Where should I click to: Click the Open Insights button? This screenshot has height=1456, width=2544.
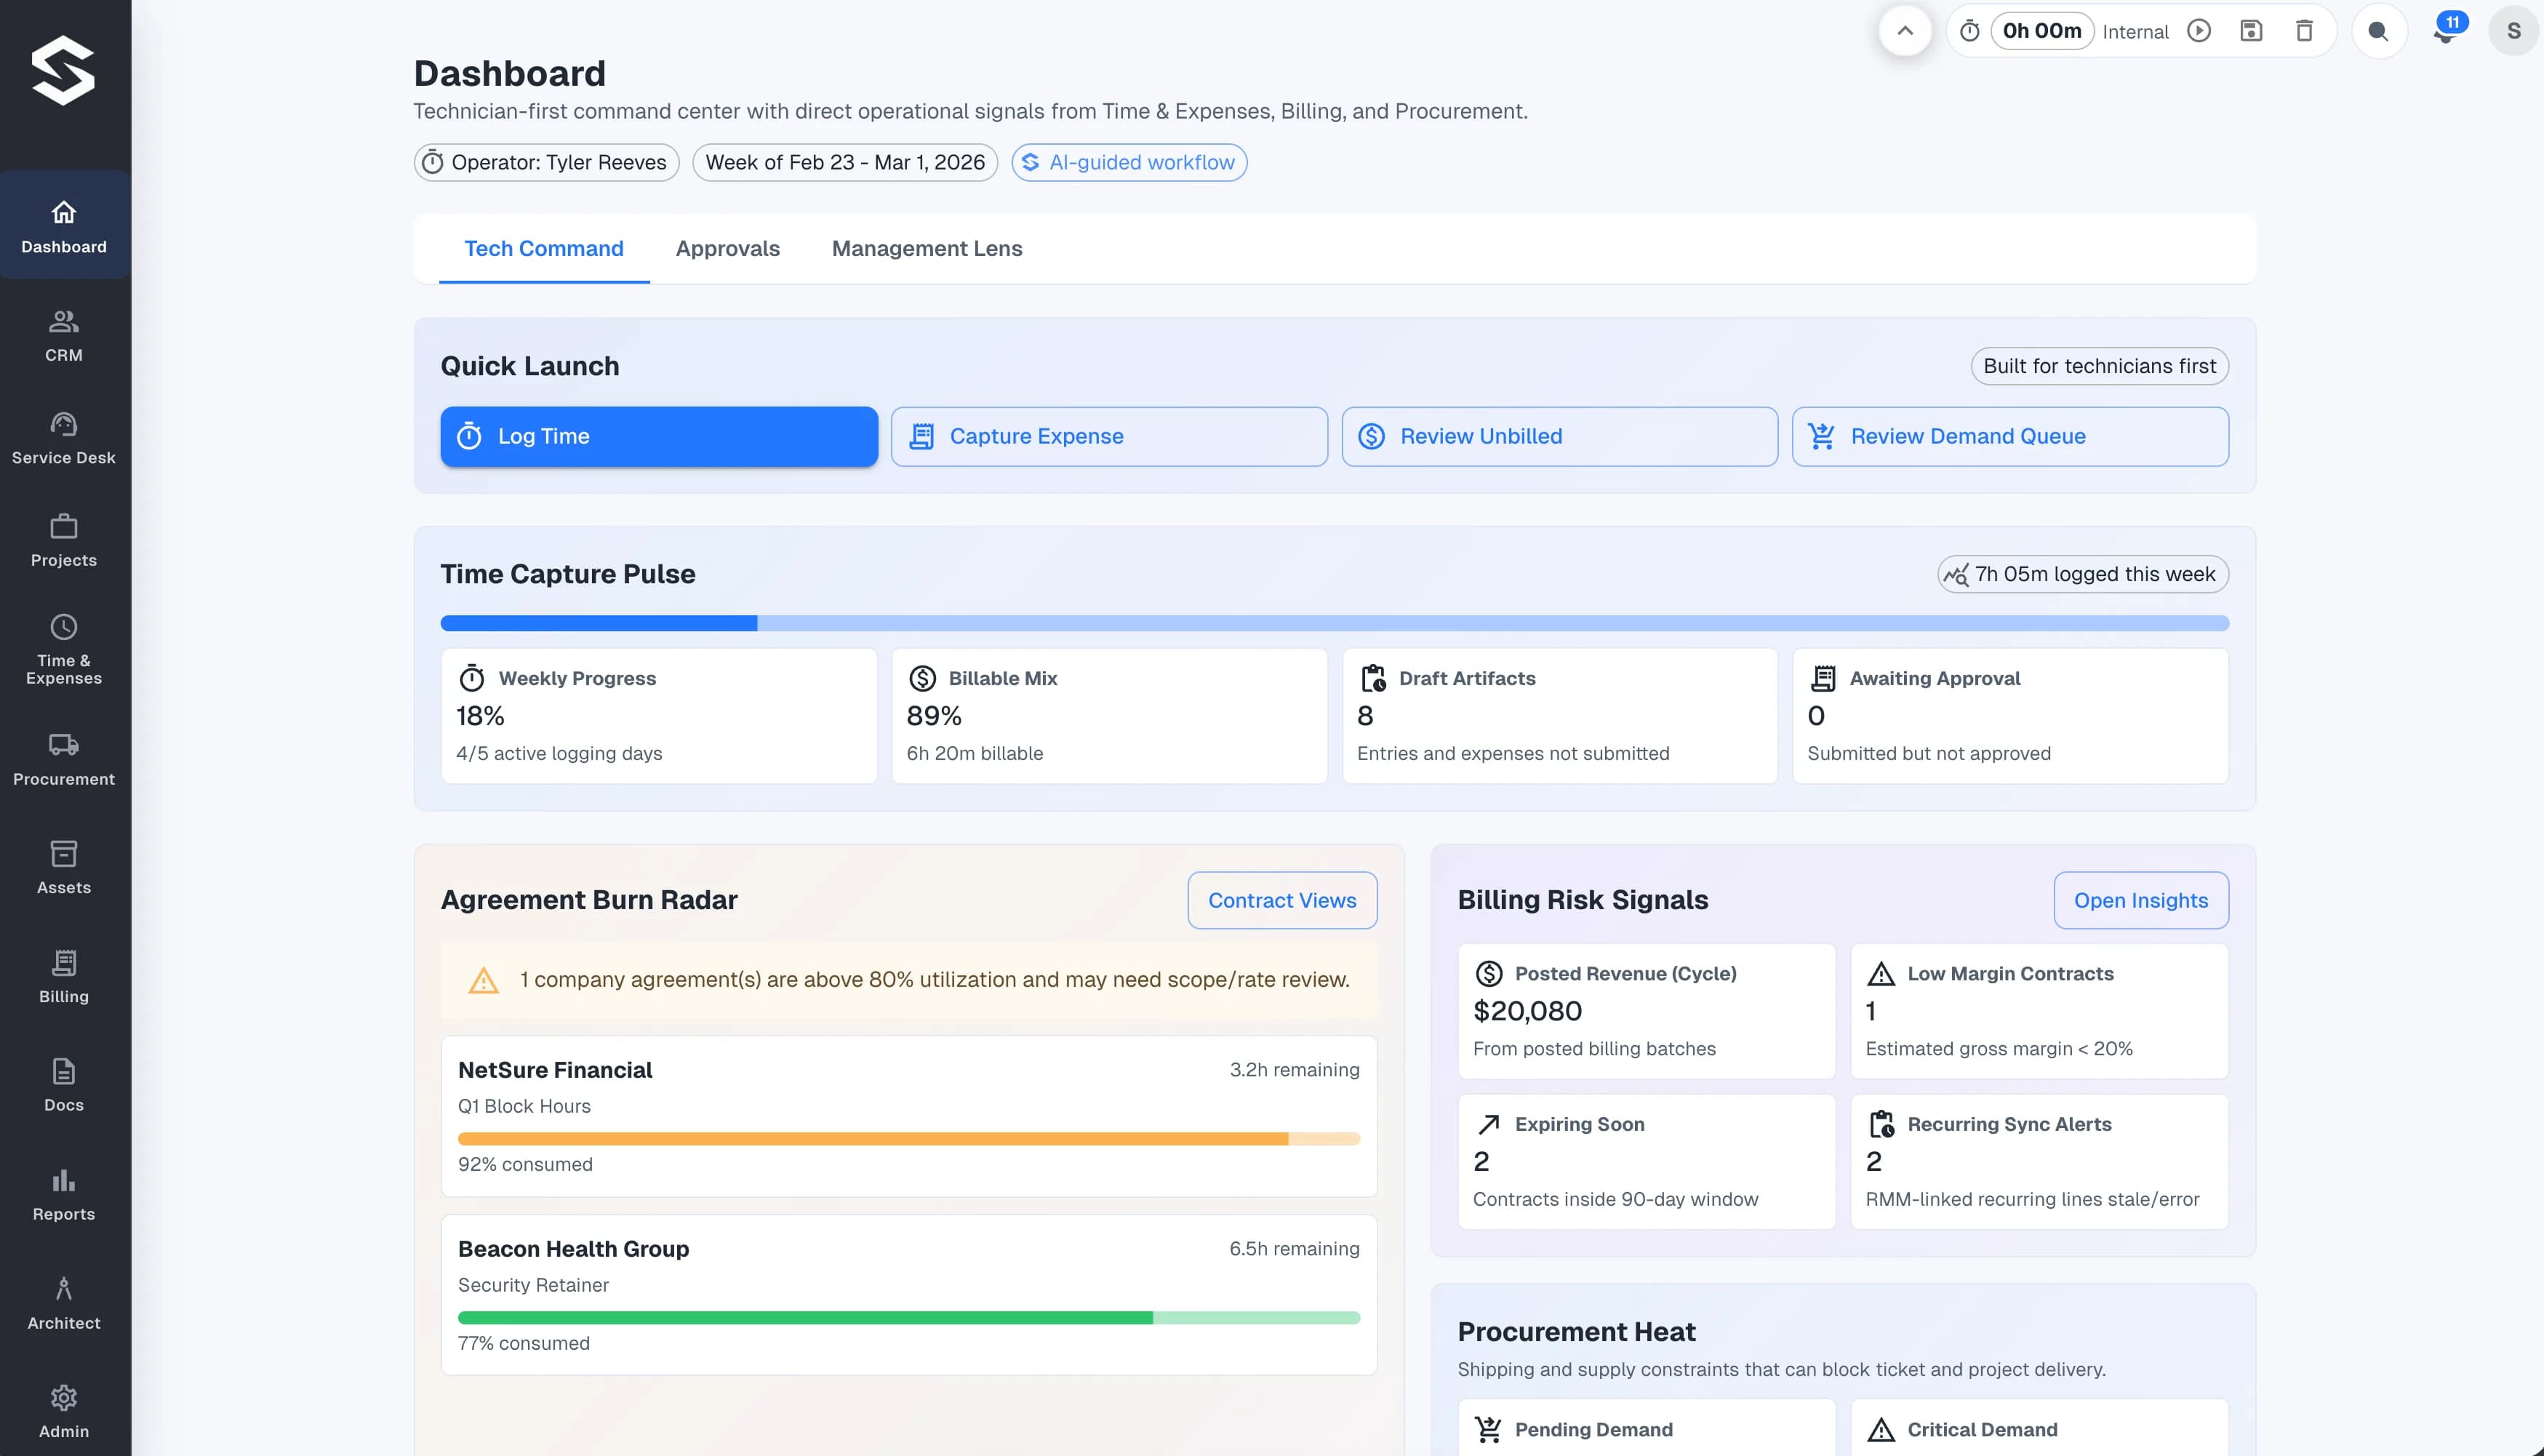point(2140,900)
